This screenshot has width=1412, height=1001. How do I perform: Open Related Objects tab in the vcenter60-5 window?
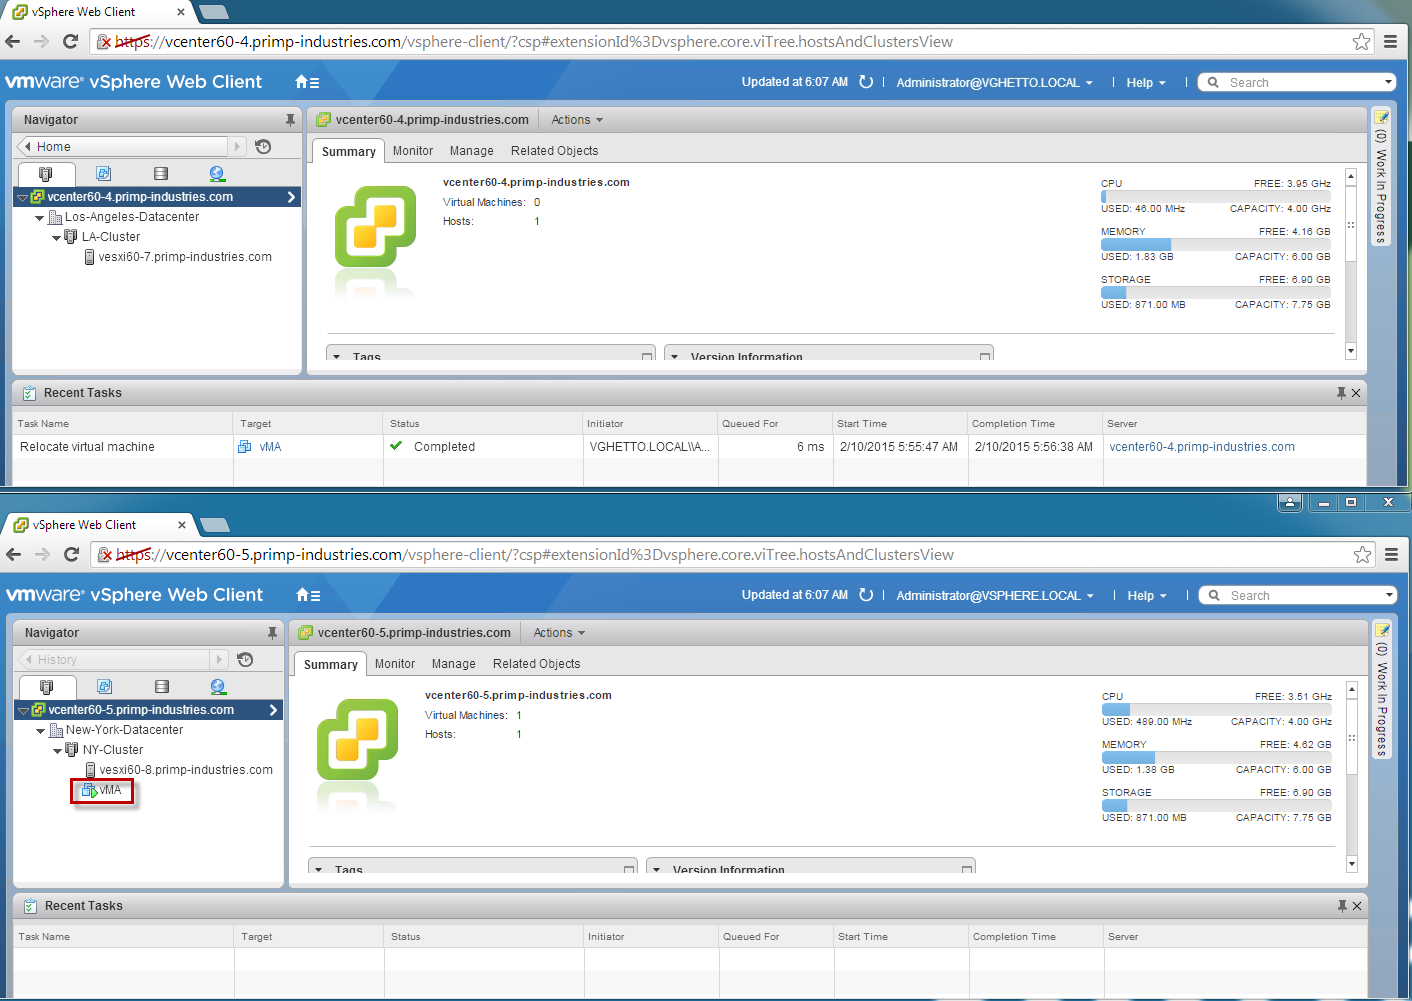(536, 664)
